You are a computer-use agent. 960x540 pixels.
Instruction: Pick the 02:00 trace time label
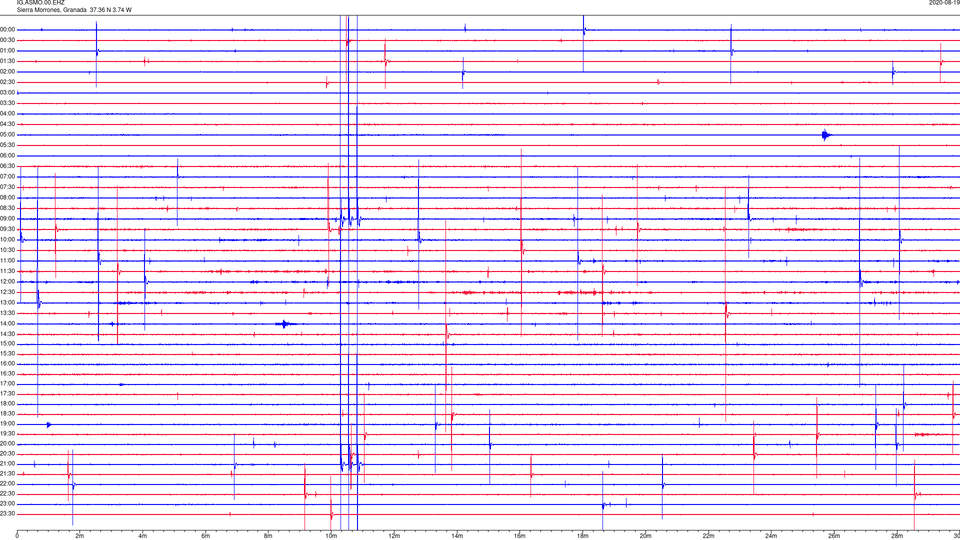[x=8, y=72]
